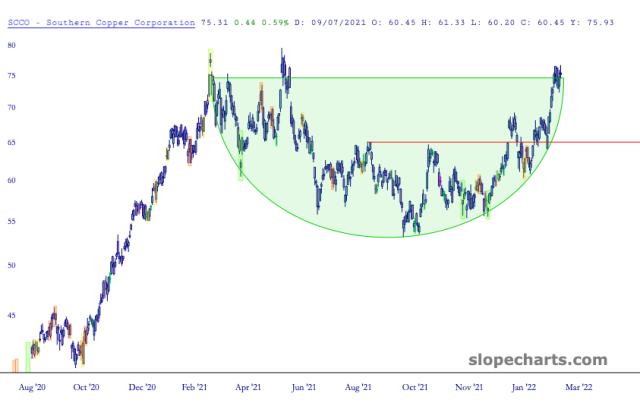Click the last price value 75.31
This screenshot has height=403, width=640.
point(214,20)
